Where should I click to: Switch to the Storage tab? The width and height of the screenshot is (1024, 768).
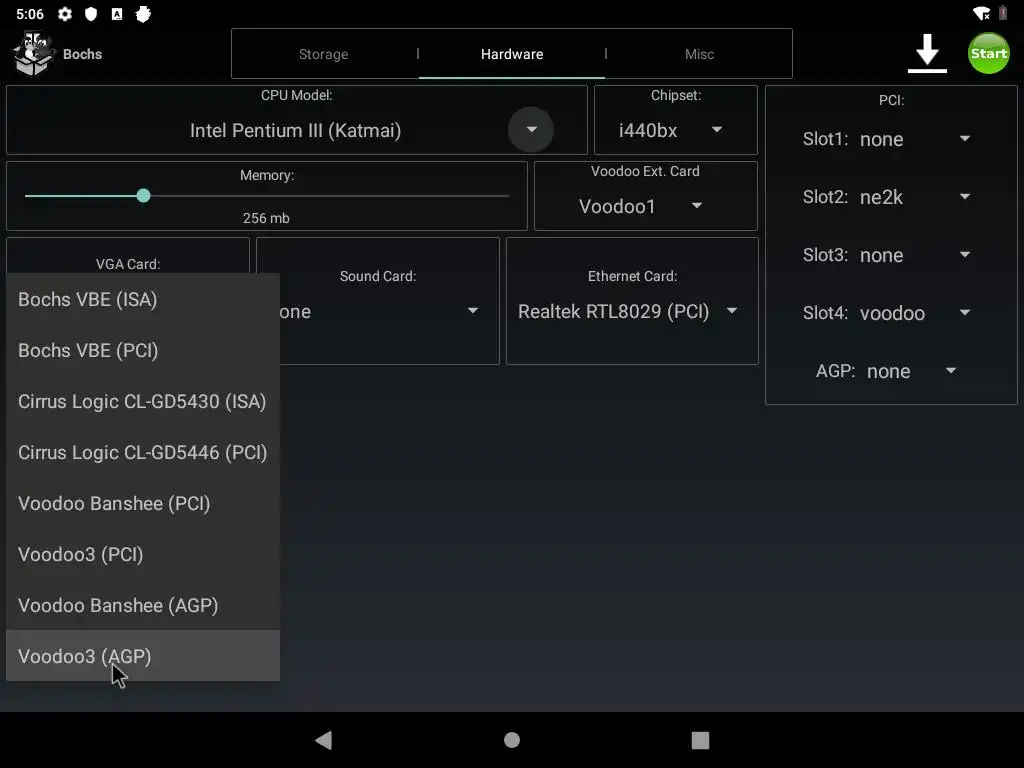(x=323, y=54)
